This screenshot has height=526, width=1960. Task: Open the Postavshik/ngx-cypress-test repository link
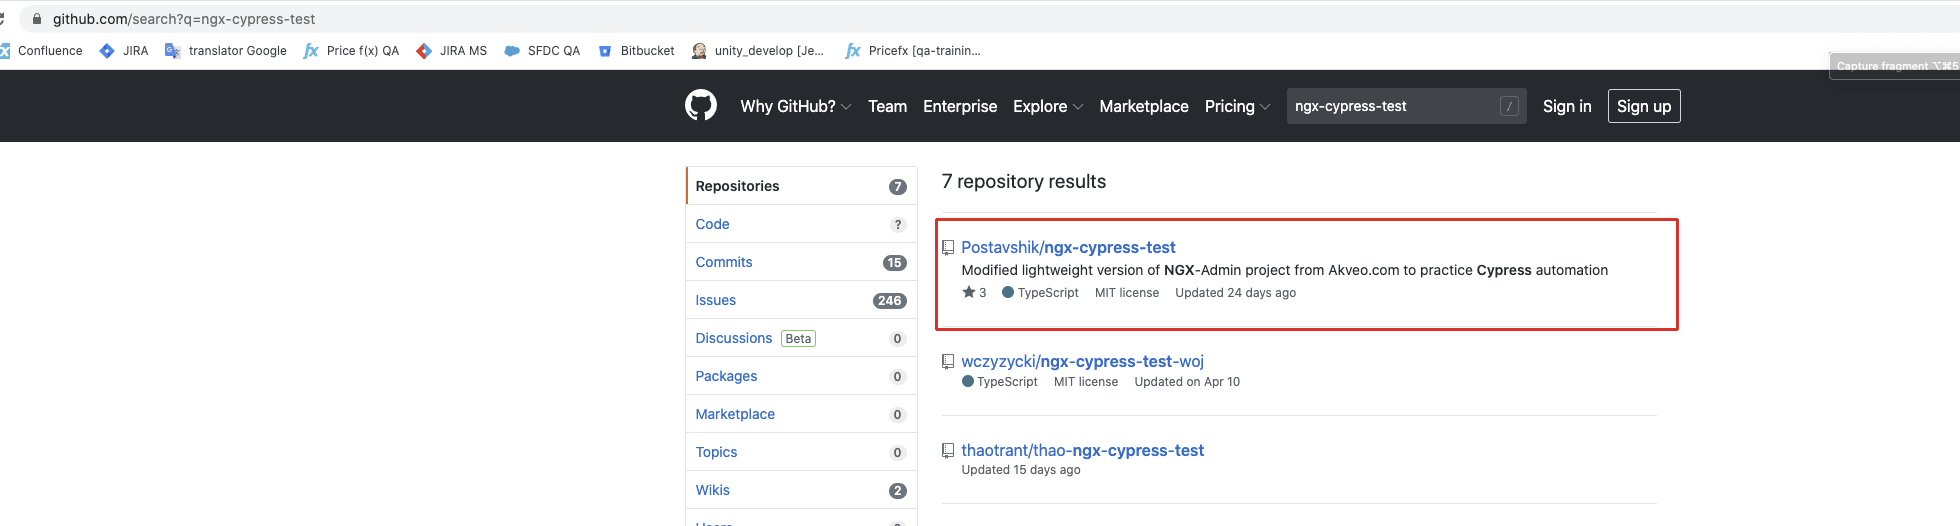(x=1068, y=247)
